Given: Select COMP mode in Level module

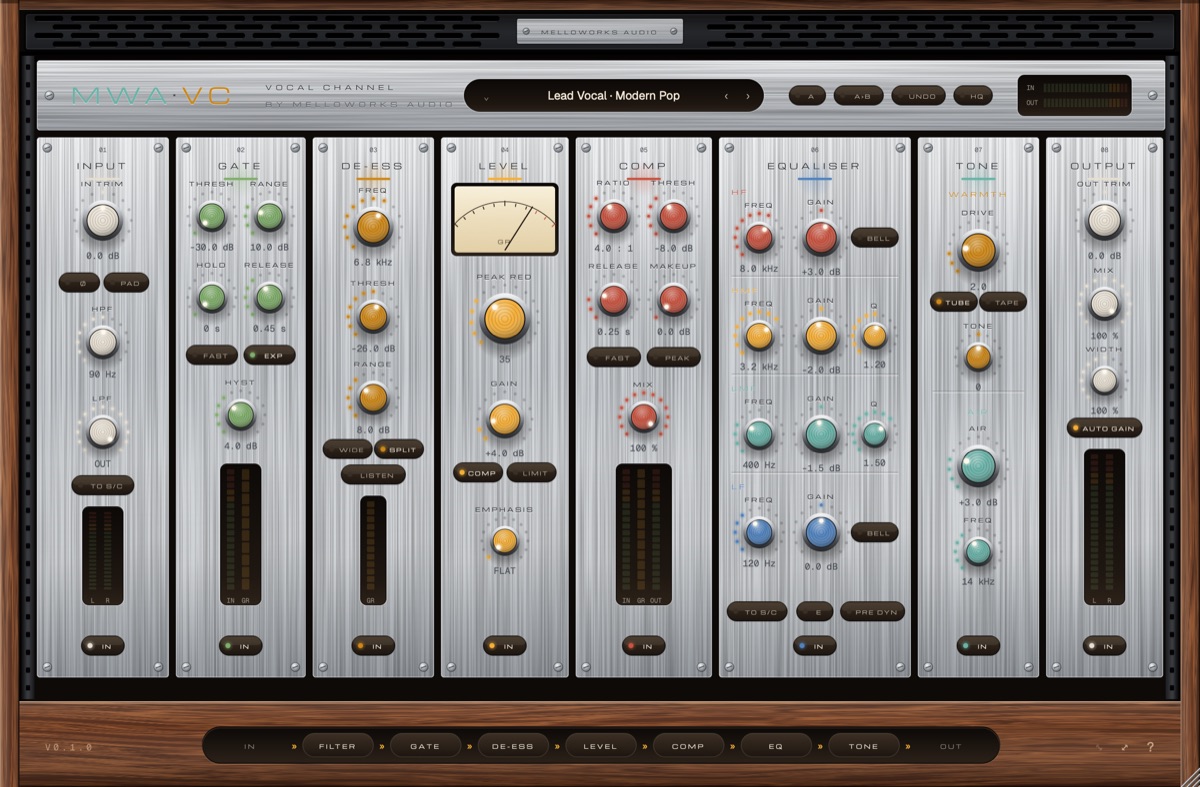Looking at the screenshot, I should (x=478, y=473).
